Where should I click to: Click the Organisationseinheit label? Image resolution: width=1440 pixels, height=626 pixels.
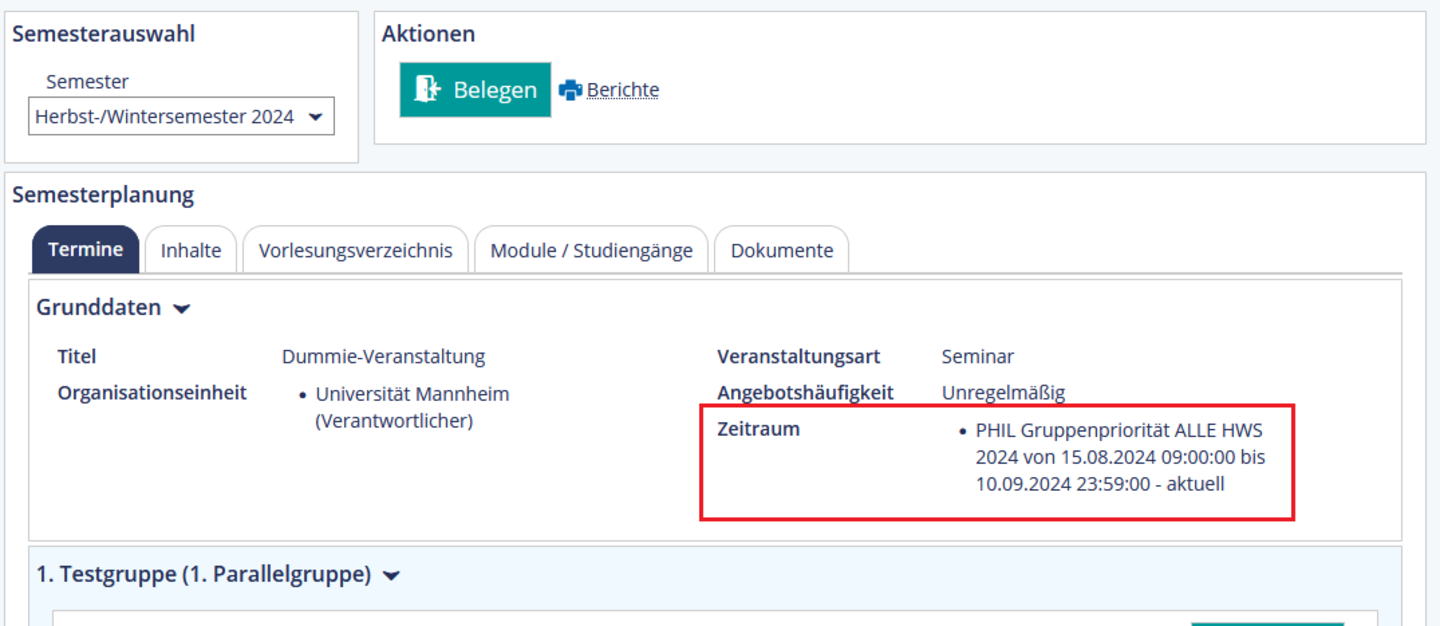tap(152, 393)
